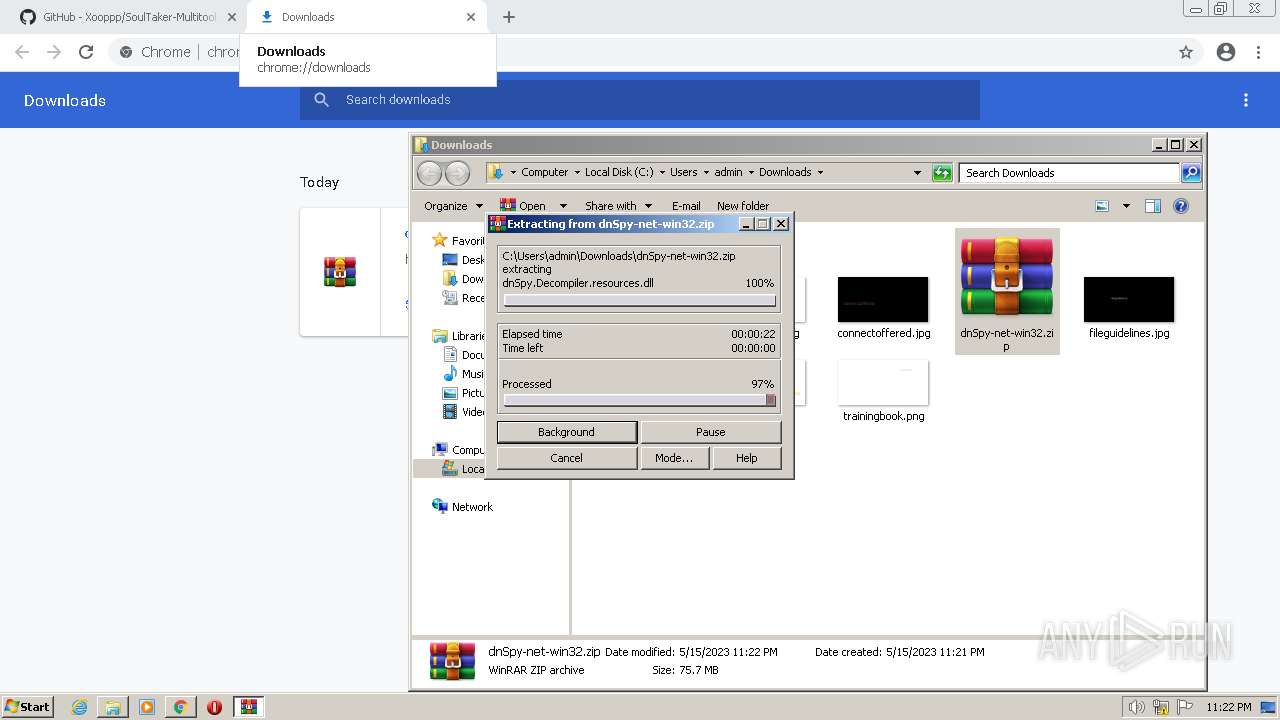Click the dnSpy.Decompiler.resources.dll file progress bar

click(639, 300)
